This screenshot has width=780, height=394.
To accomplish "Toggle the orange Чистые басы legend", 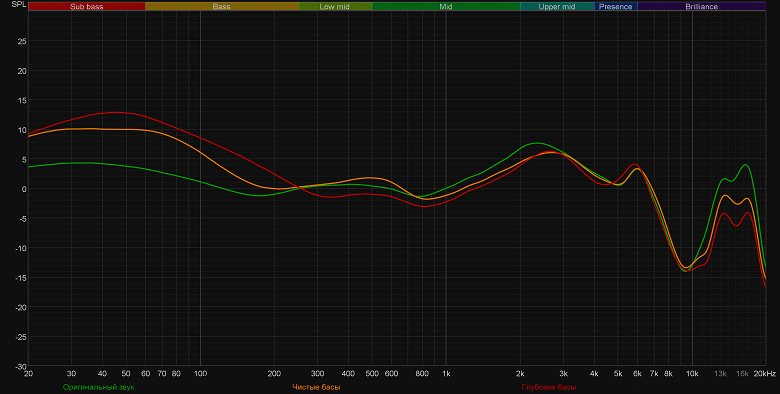I will tap(316, 387).
